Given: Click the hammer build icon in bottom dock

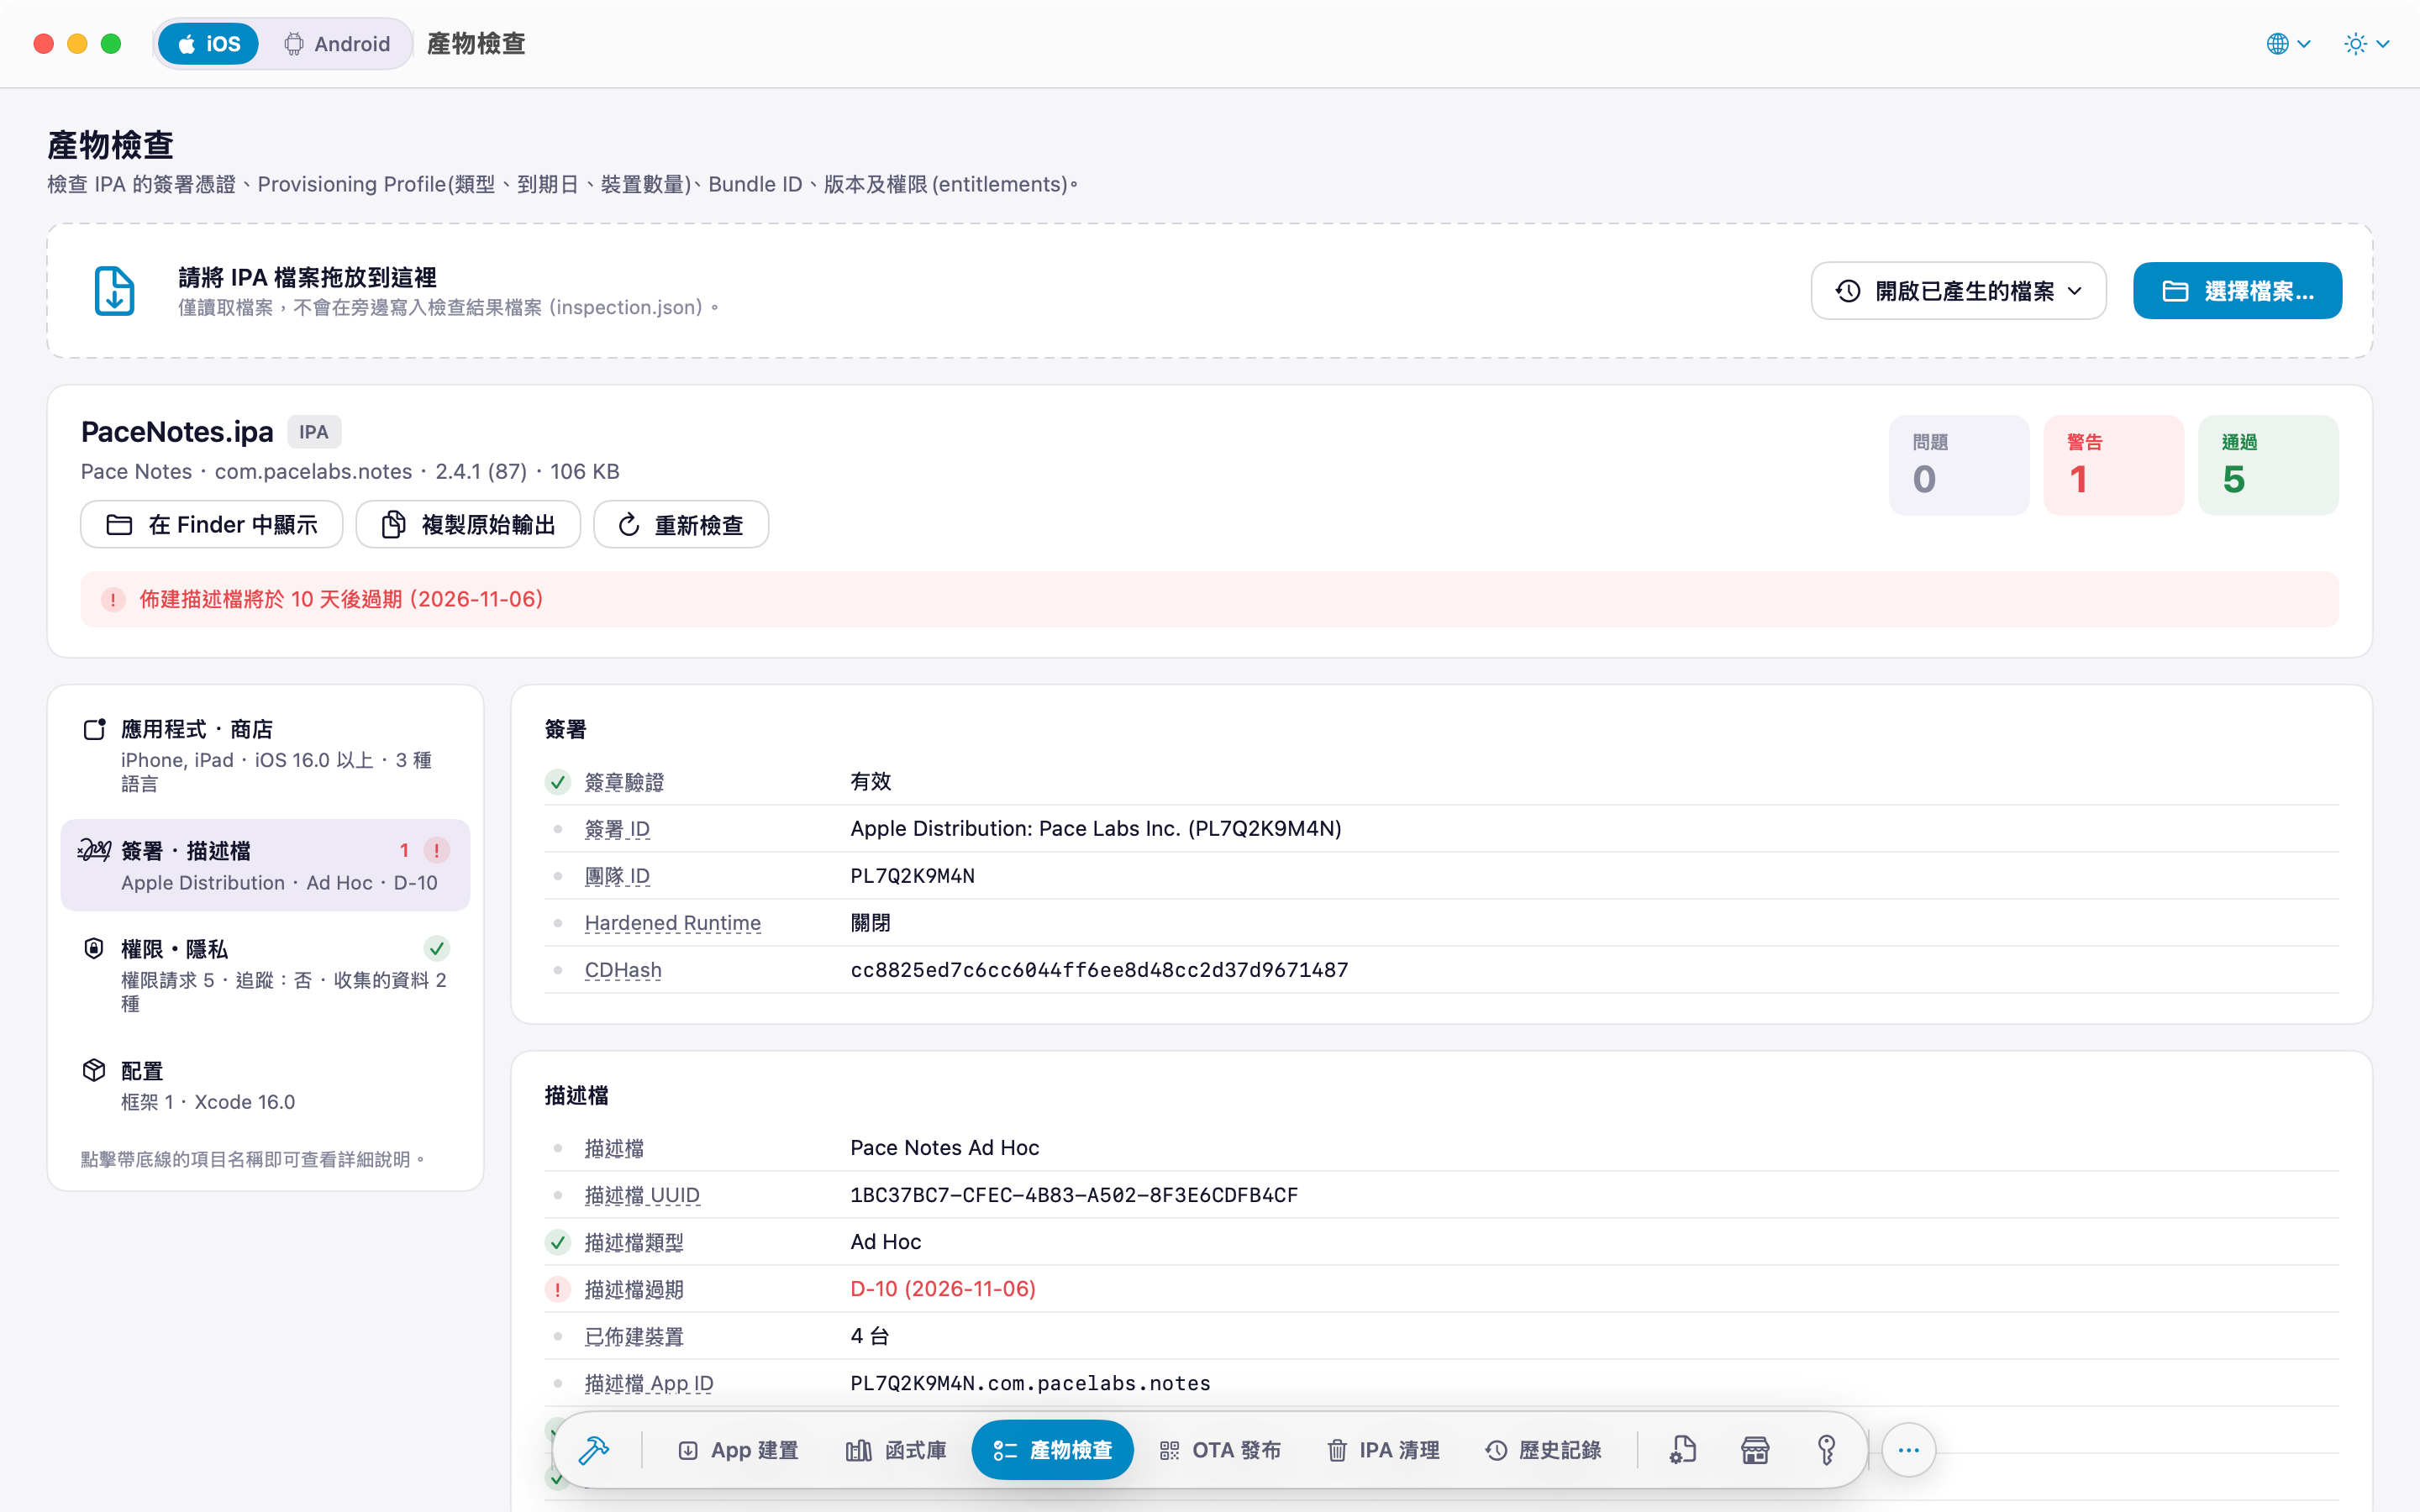Looking at the screenshot, I should (x=594, y=1450).
